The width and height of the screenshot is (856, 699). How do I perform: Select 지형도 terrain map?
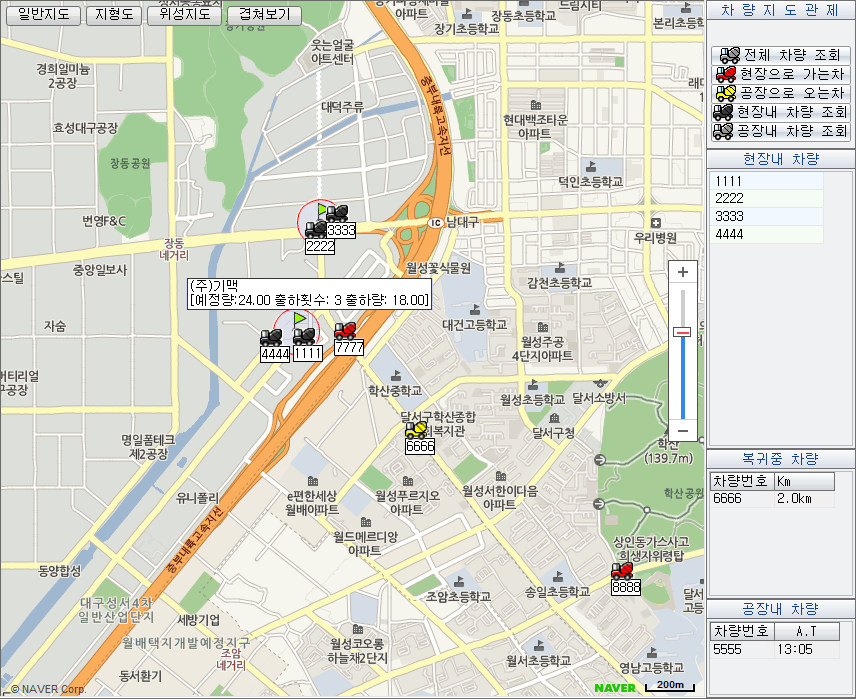point(113,15)
